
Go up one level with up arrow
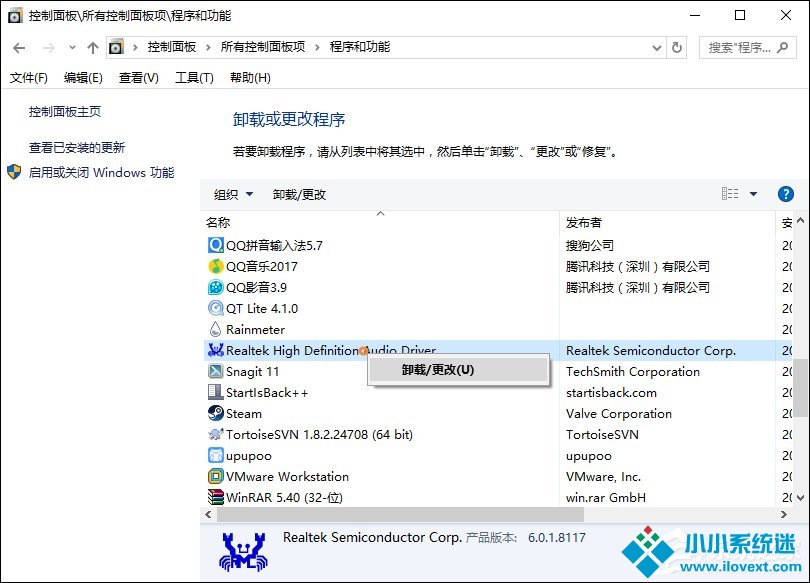(92, 48)
